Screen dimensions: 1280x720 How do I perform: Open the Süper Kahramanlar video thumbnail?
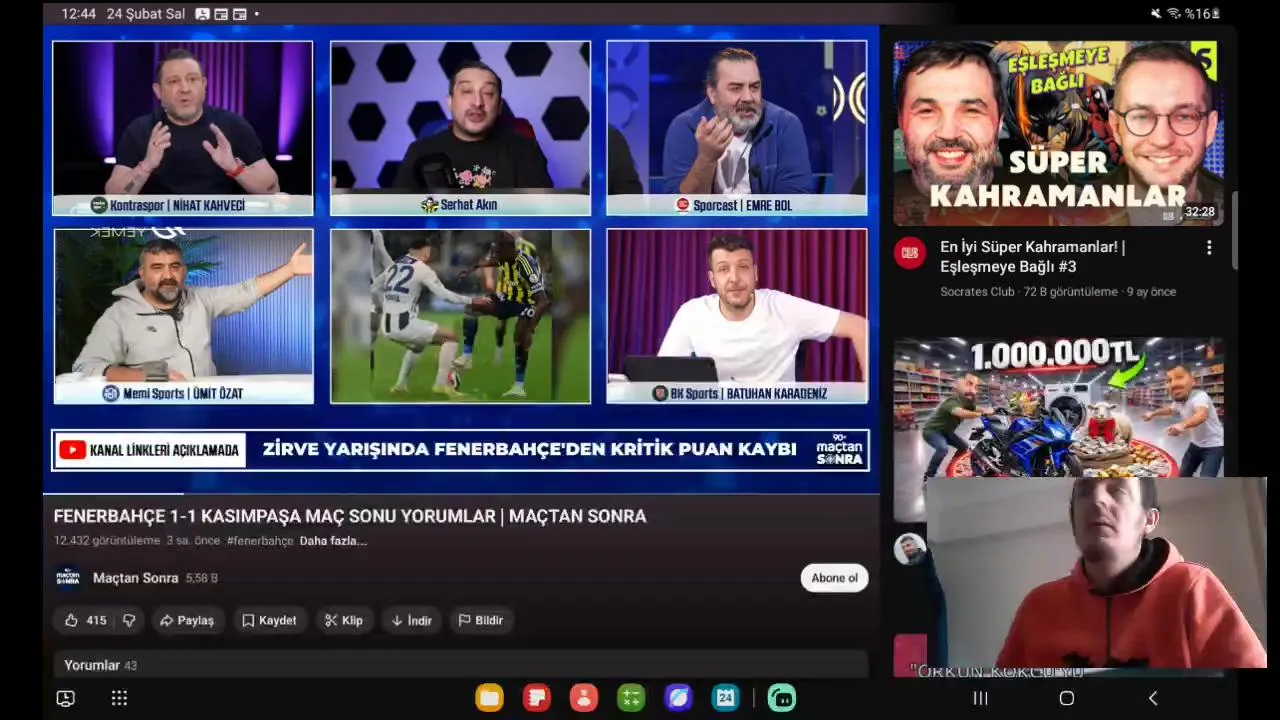(x=1058, y=133)
